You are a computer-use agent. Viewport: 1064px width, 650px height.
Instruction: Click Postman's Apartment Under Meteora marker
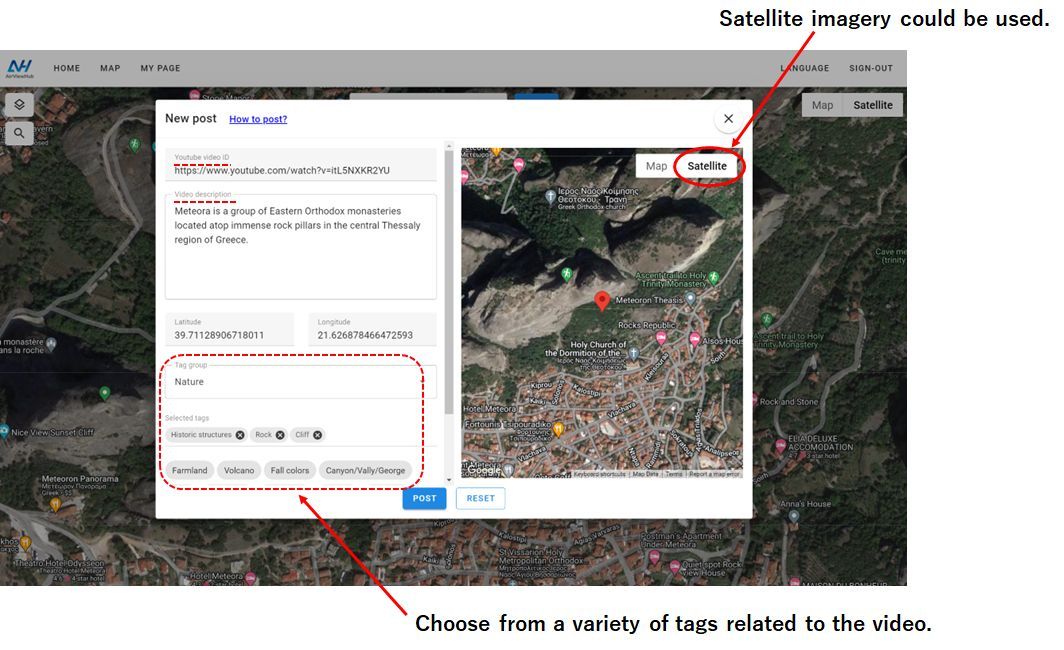point(654,556)
